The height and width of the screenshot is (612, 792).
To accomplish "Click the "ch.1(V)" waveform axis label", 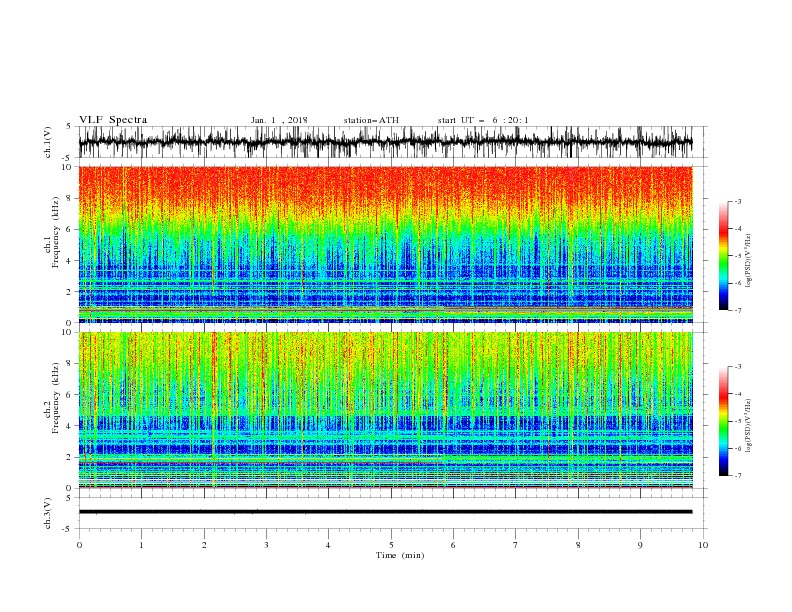I will [x=48, y=142].
